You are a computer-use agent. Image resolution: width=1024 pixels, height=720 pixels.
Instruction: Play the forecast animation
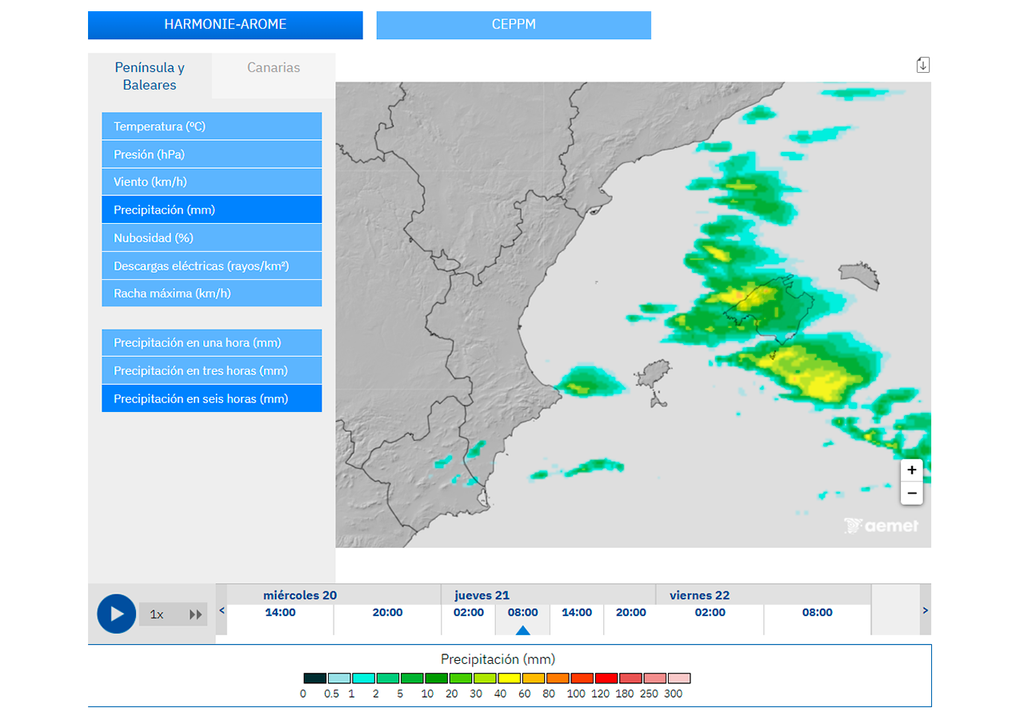point(116,614)
